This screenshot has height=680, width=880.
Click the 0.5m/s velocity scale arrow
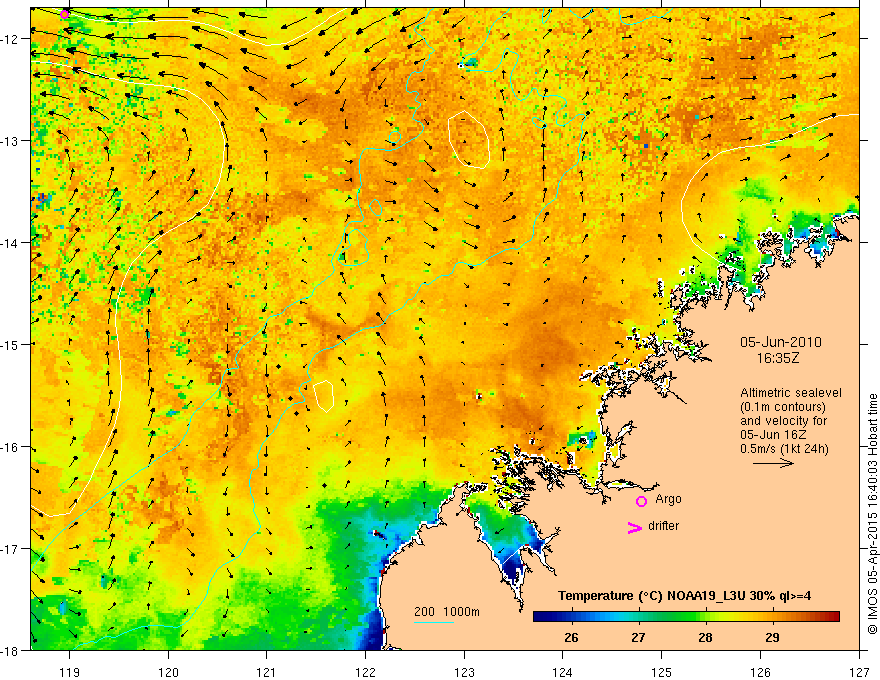tap(773, 463)
